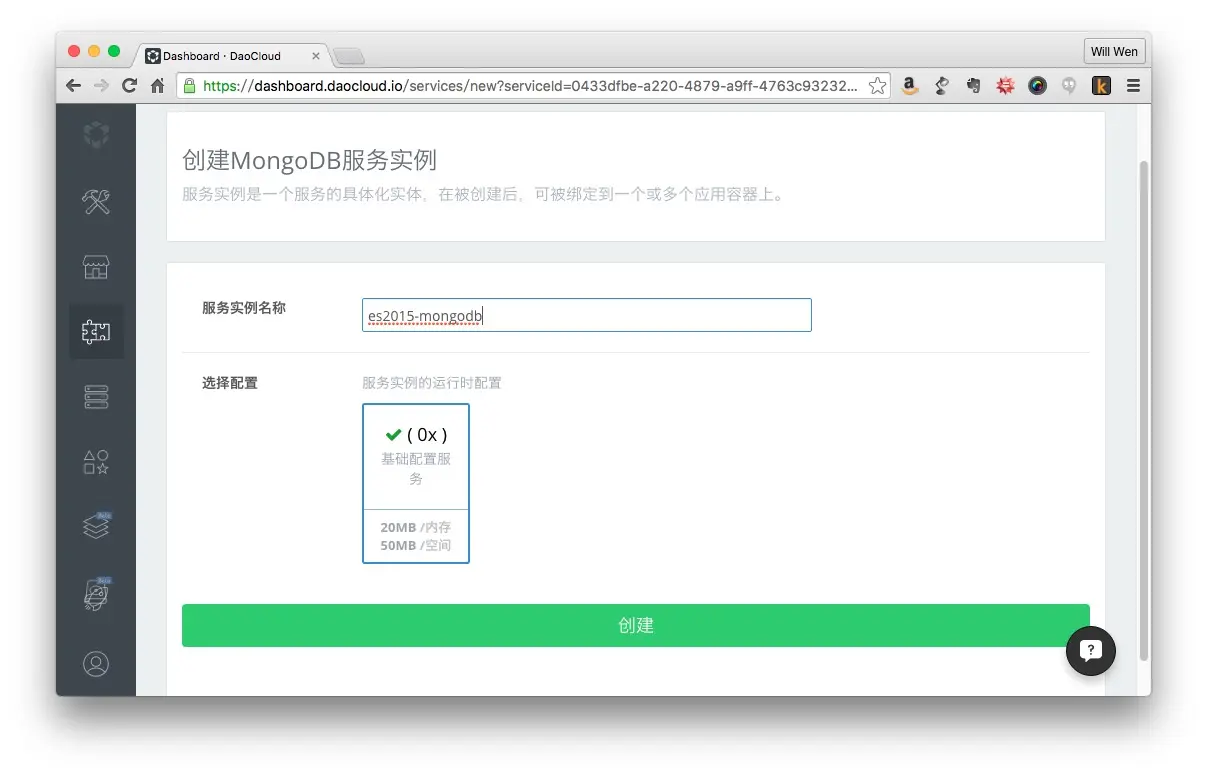Close the Dashboard · DaoCloud tab

click(316, 56)
